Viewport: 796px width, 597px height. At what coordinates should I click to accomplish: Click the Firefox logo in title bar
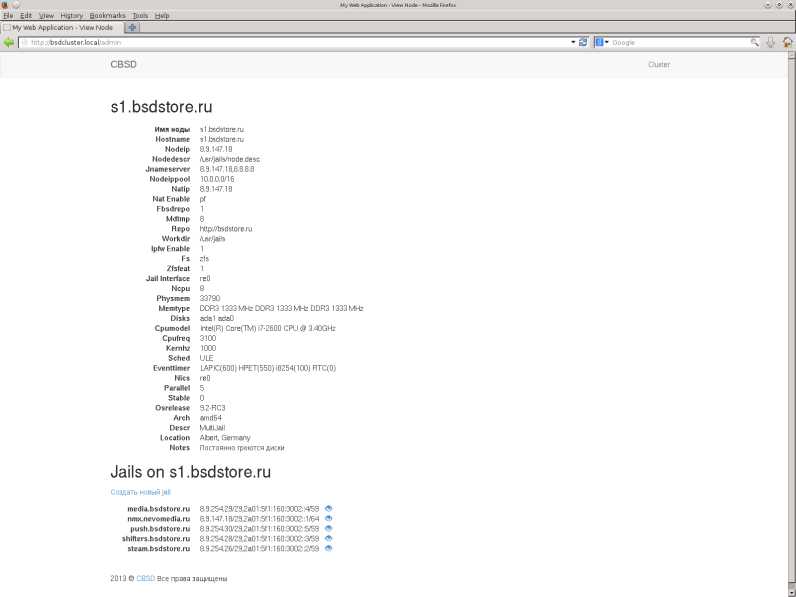[5, 5]
